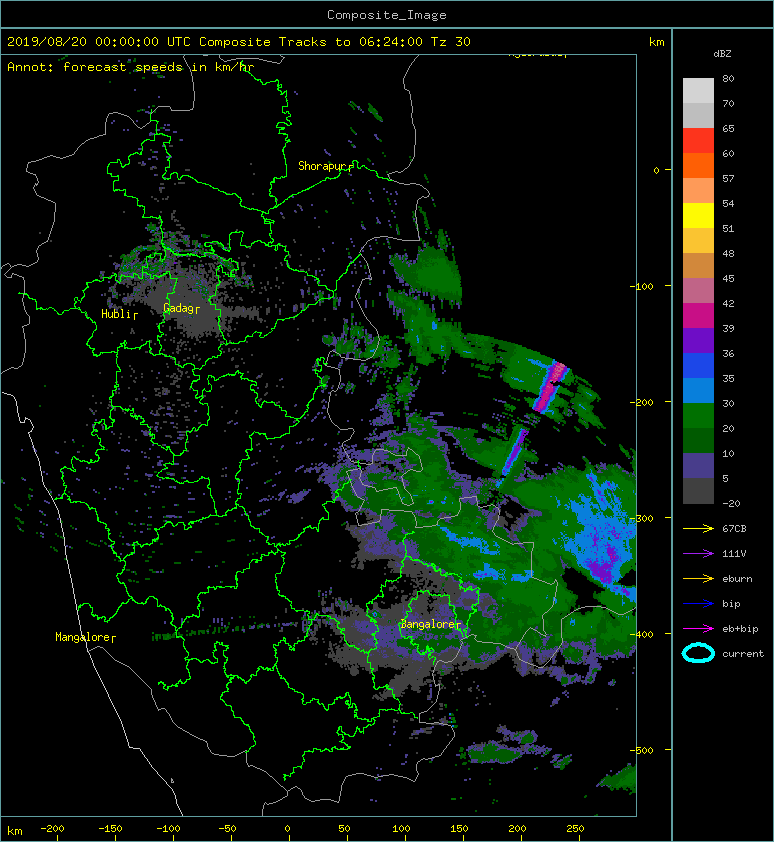Click the 57 value on the dBZ scale
The width and height of the screenshot is (774, 842).
[x=728, y=178]
